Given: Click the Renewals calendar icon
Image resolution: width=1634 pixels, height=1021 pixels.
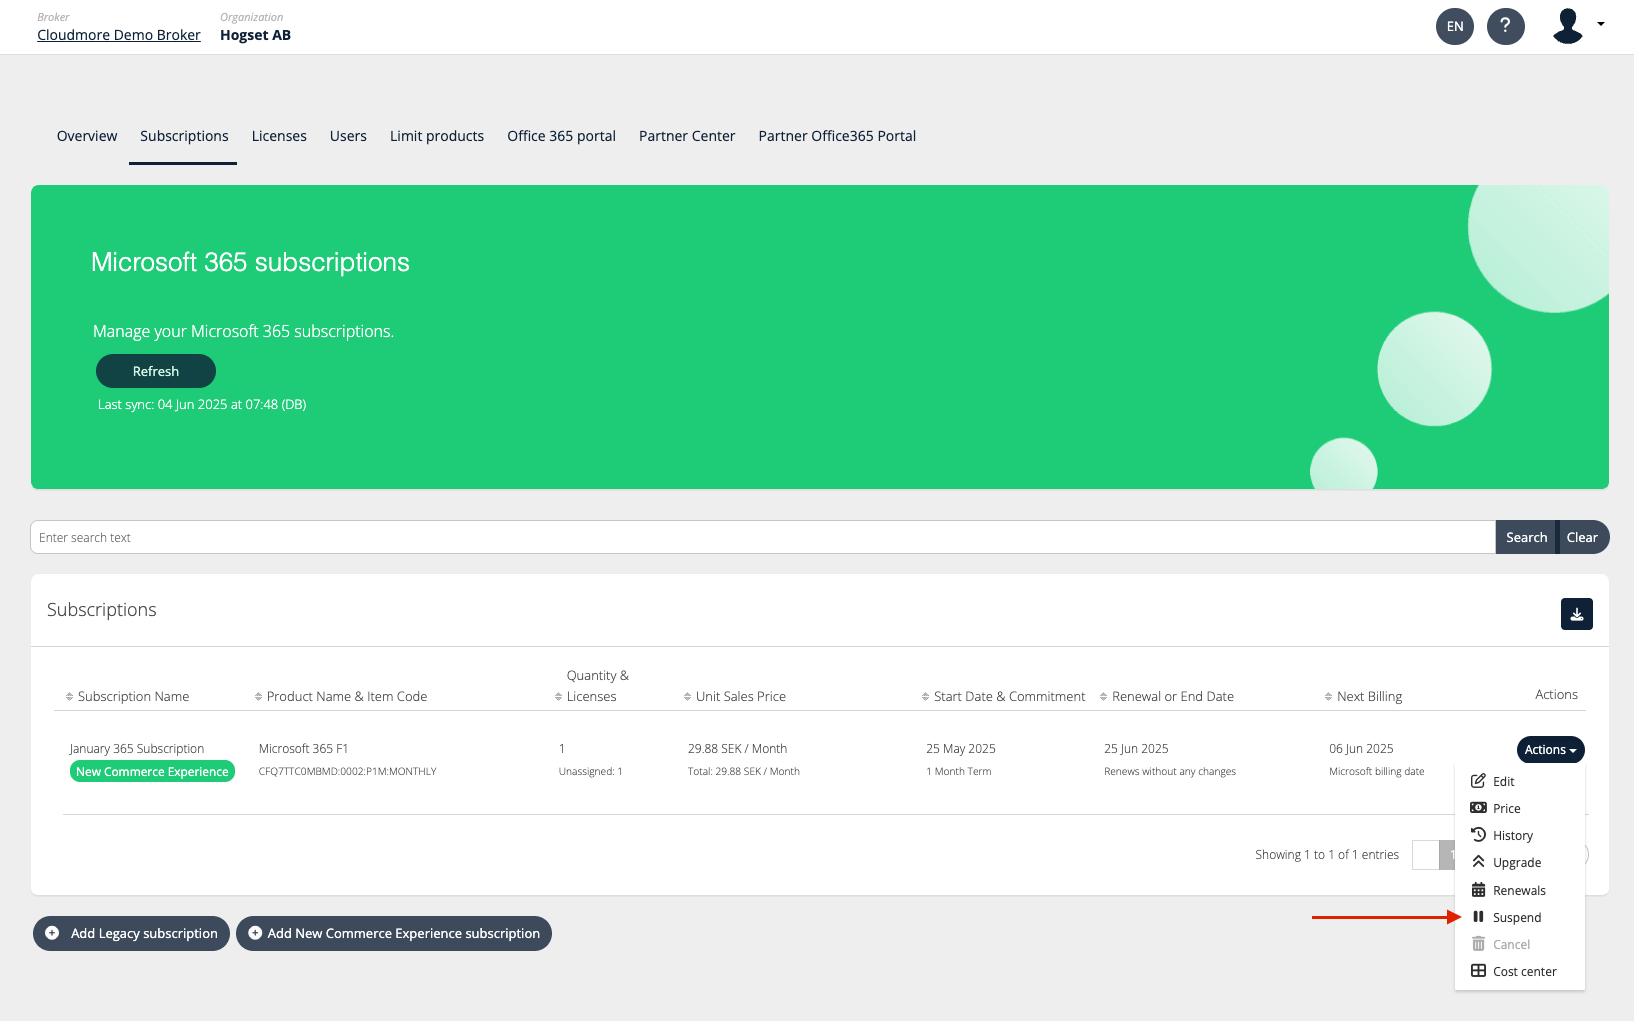Looking at the screenshot, I should (1478, 890).
